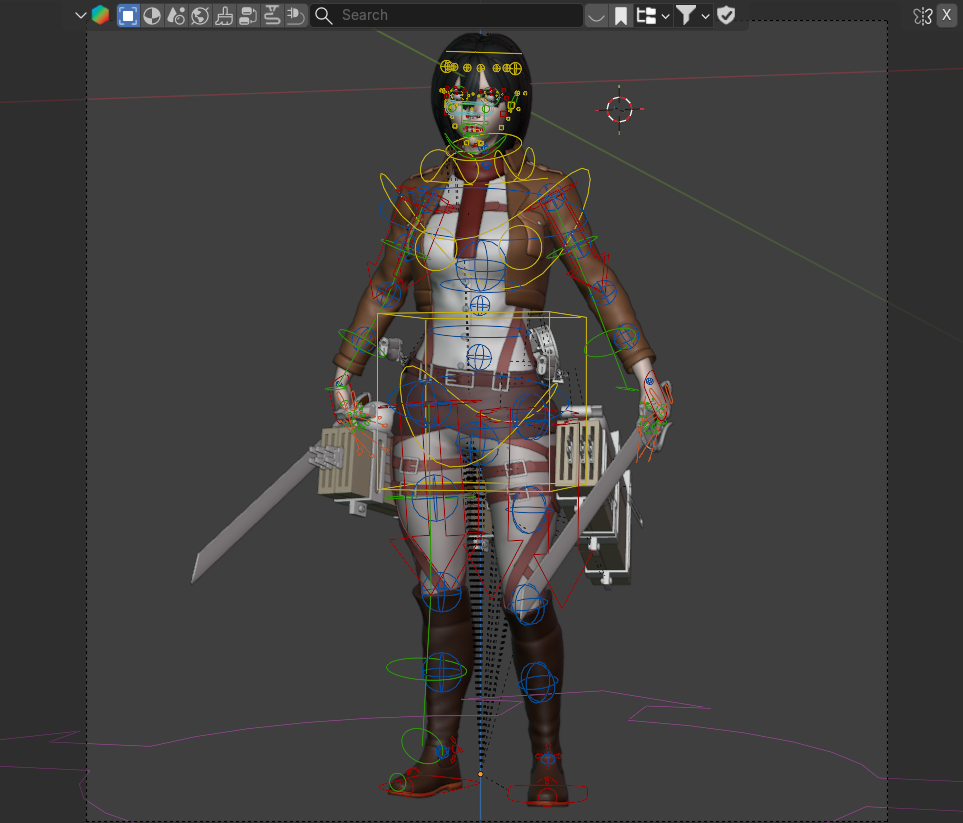Click the globe world icon
This screenshot has height=823, width=963.
point(200,15)
